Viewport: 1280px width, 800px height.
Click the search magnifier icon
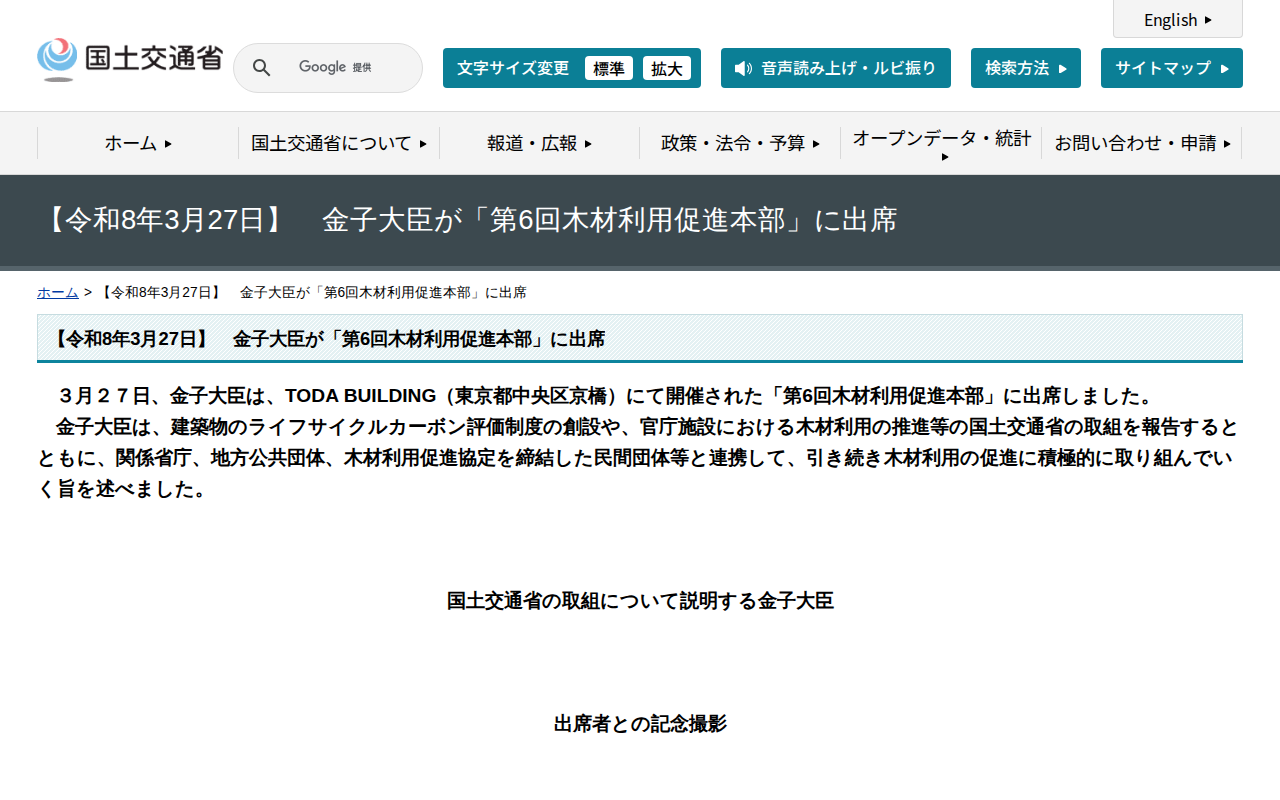[x=261, y=68]
